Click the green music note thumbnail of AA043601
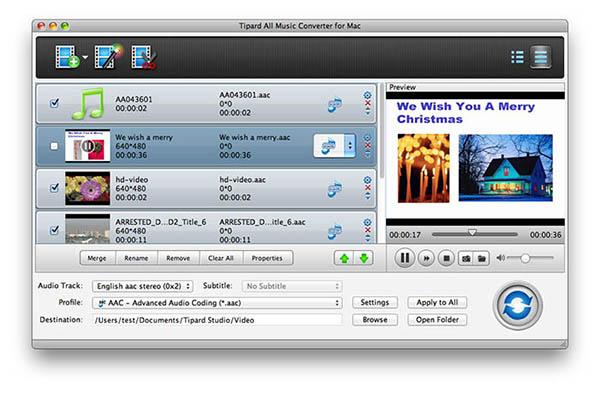 (88, 103)
